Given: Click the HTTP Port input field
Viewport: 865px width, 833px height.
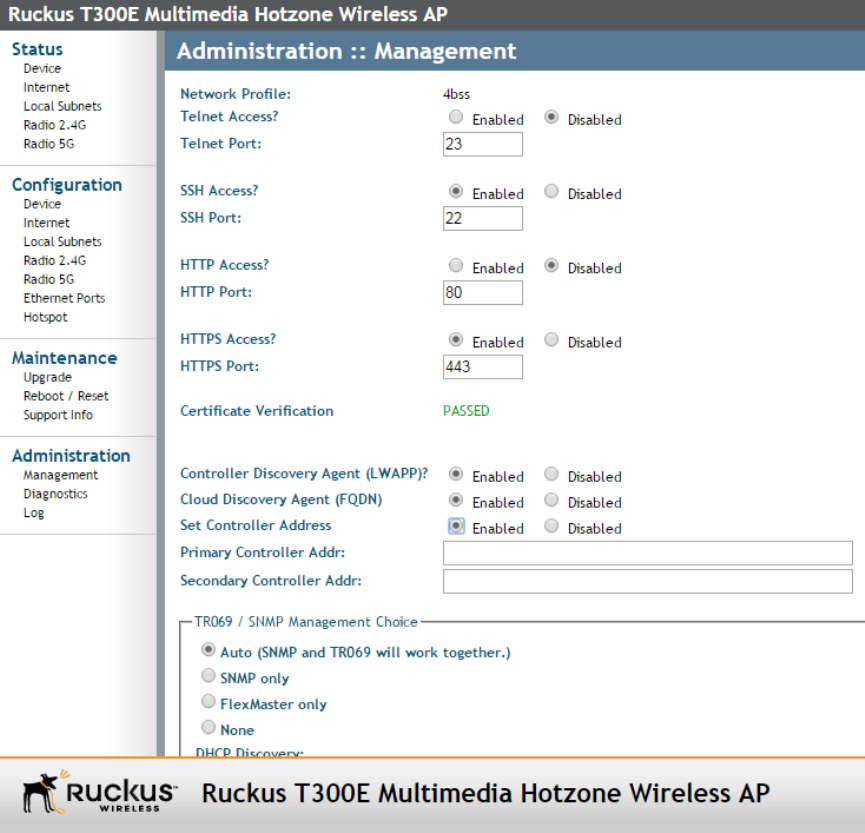Looking at the screenshot, I should 483,292.
